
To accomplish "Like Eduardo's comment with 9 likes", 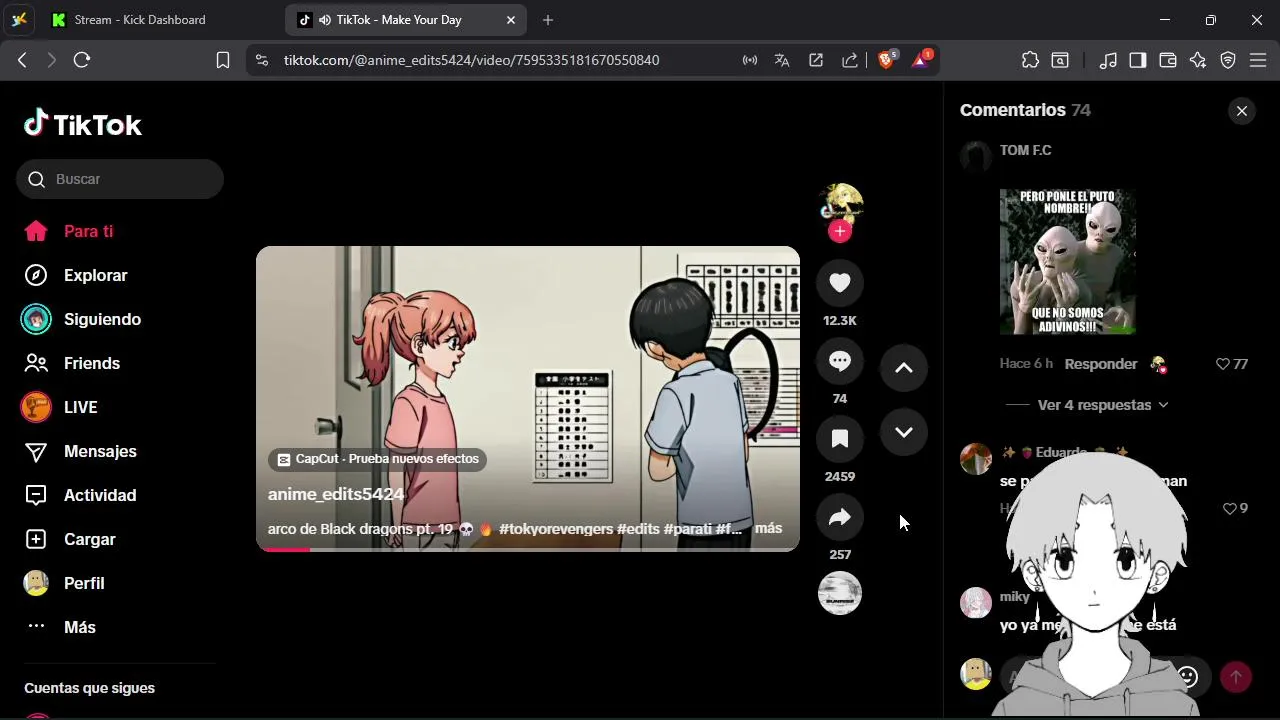I will tap(1230, 508).
